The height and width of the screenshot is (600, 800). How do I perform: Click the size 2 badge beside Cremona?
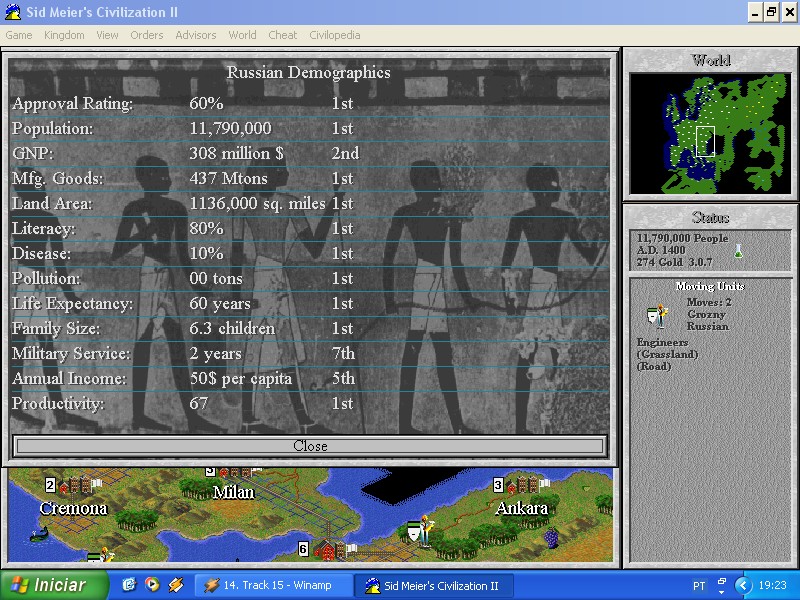(x=50, y=485)
